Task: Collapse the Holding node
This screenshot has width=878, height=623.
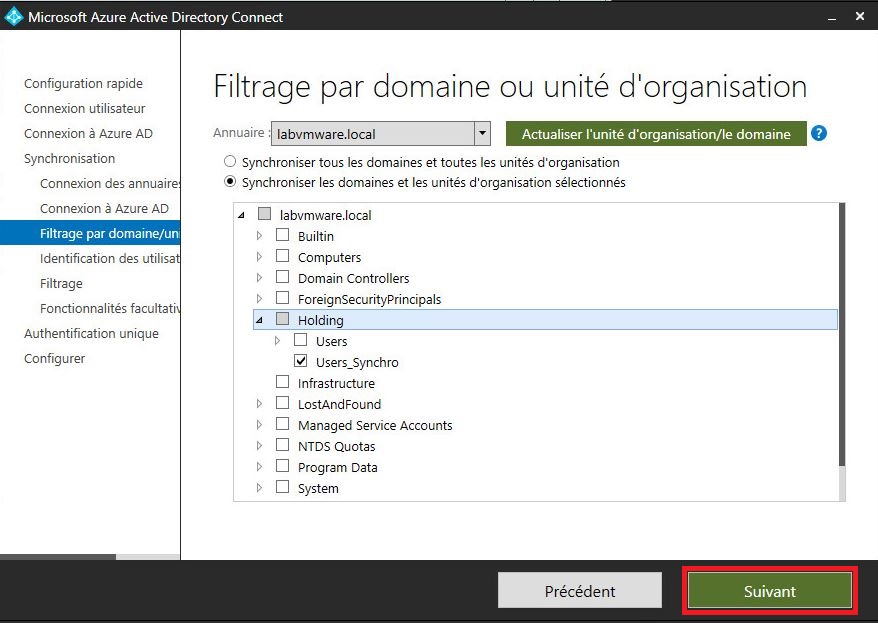Action: (259, 320)
